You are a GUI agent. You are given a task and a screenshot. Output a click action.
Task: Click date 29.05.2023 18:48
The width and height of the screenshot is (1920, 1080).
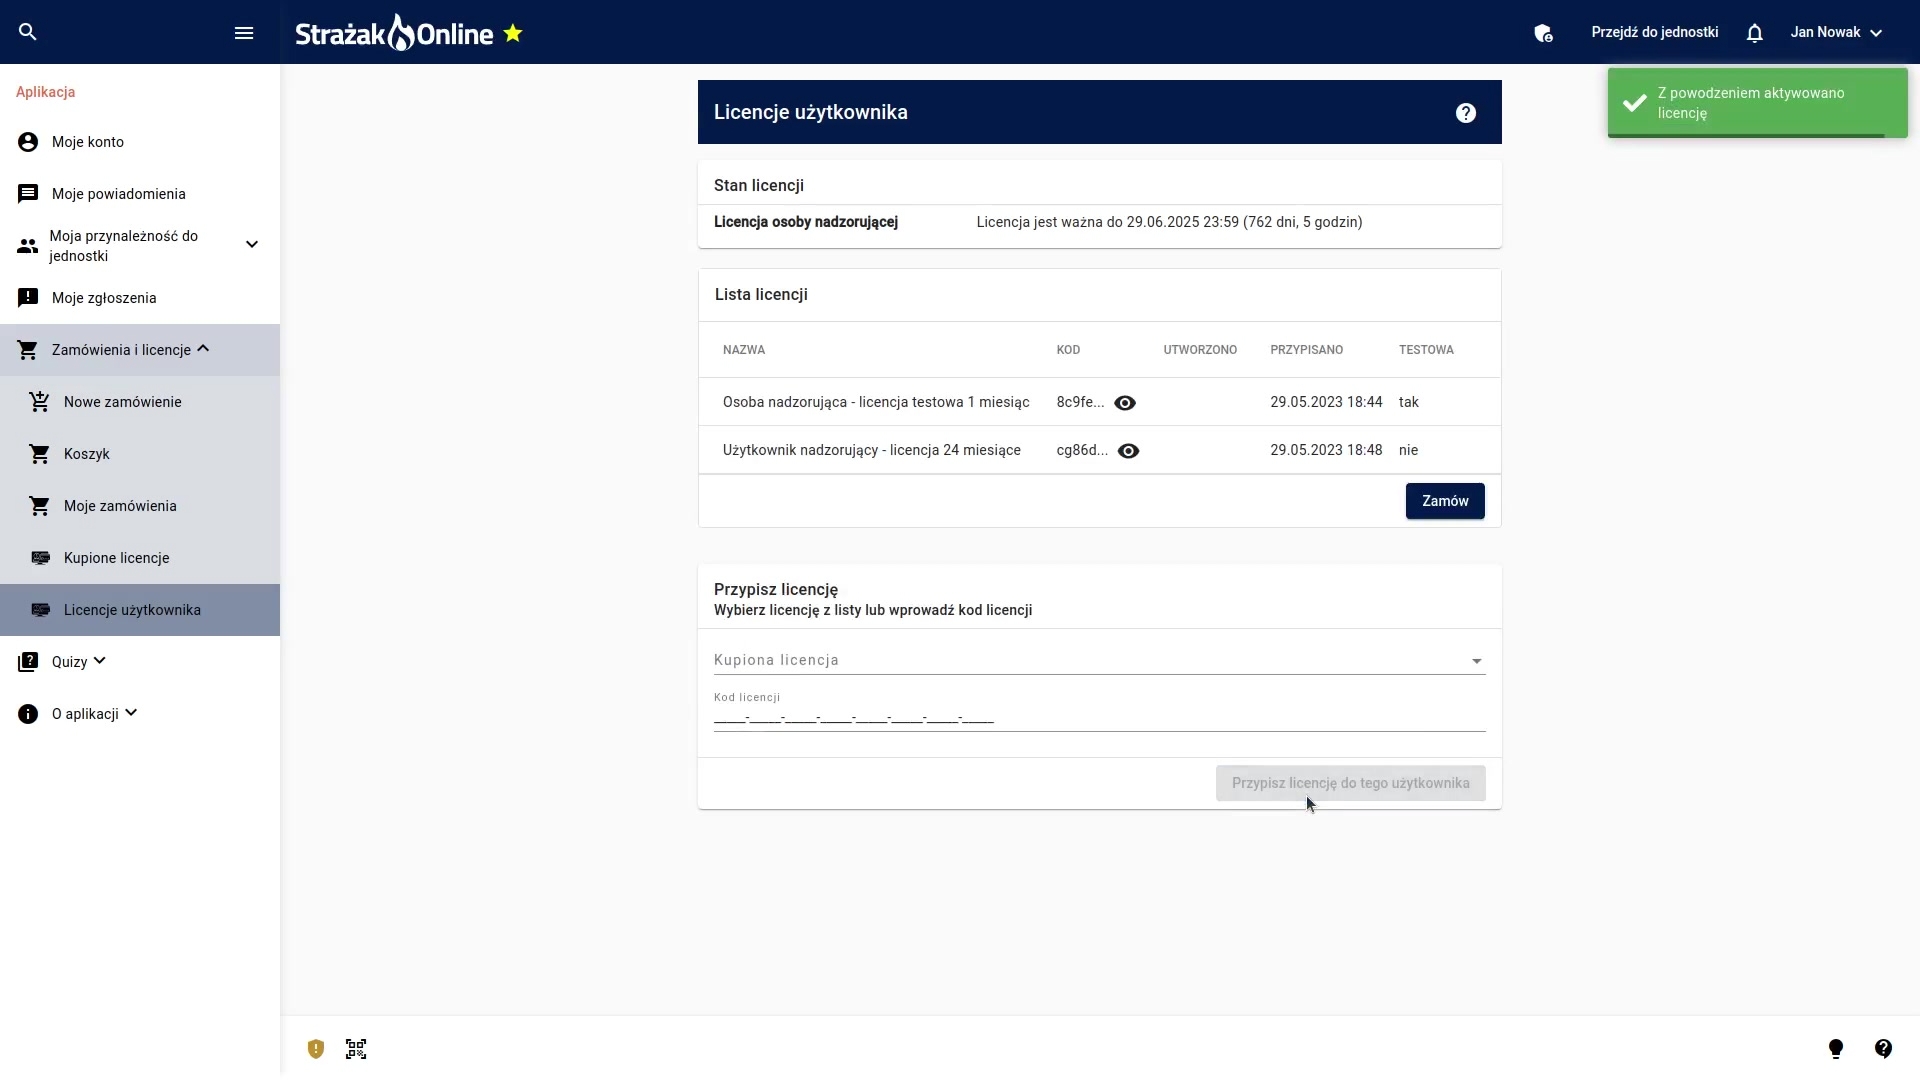pyautogui.click(x=1326, y=450)
